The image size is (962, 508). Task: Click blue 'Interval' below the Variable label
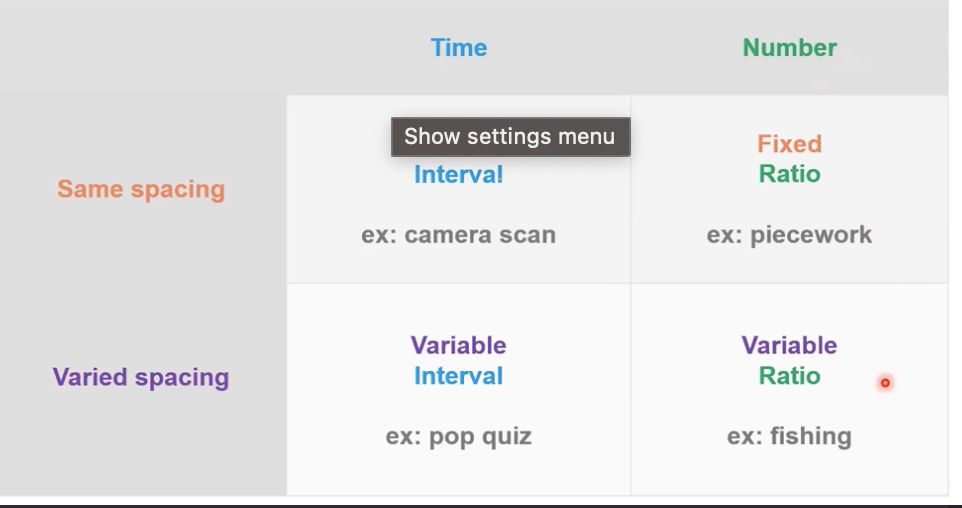point(458,376)
